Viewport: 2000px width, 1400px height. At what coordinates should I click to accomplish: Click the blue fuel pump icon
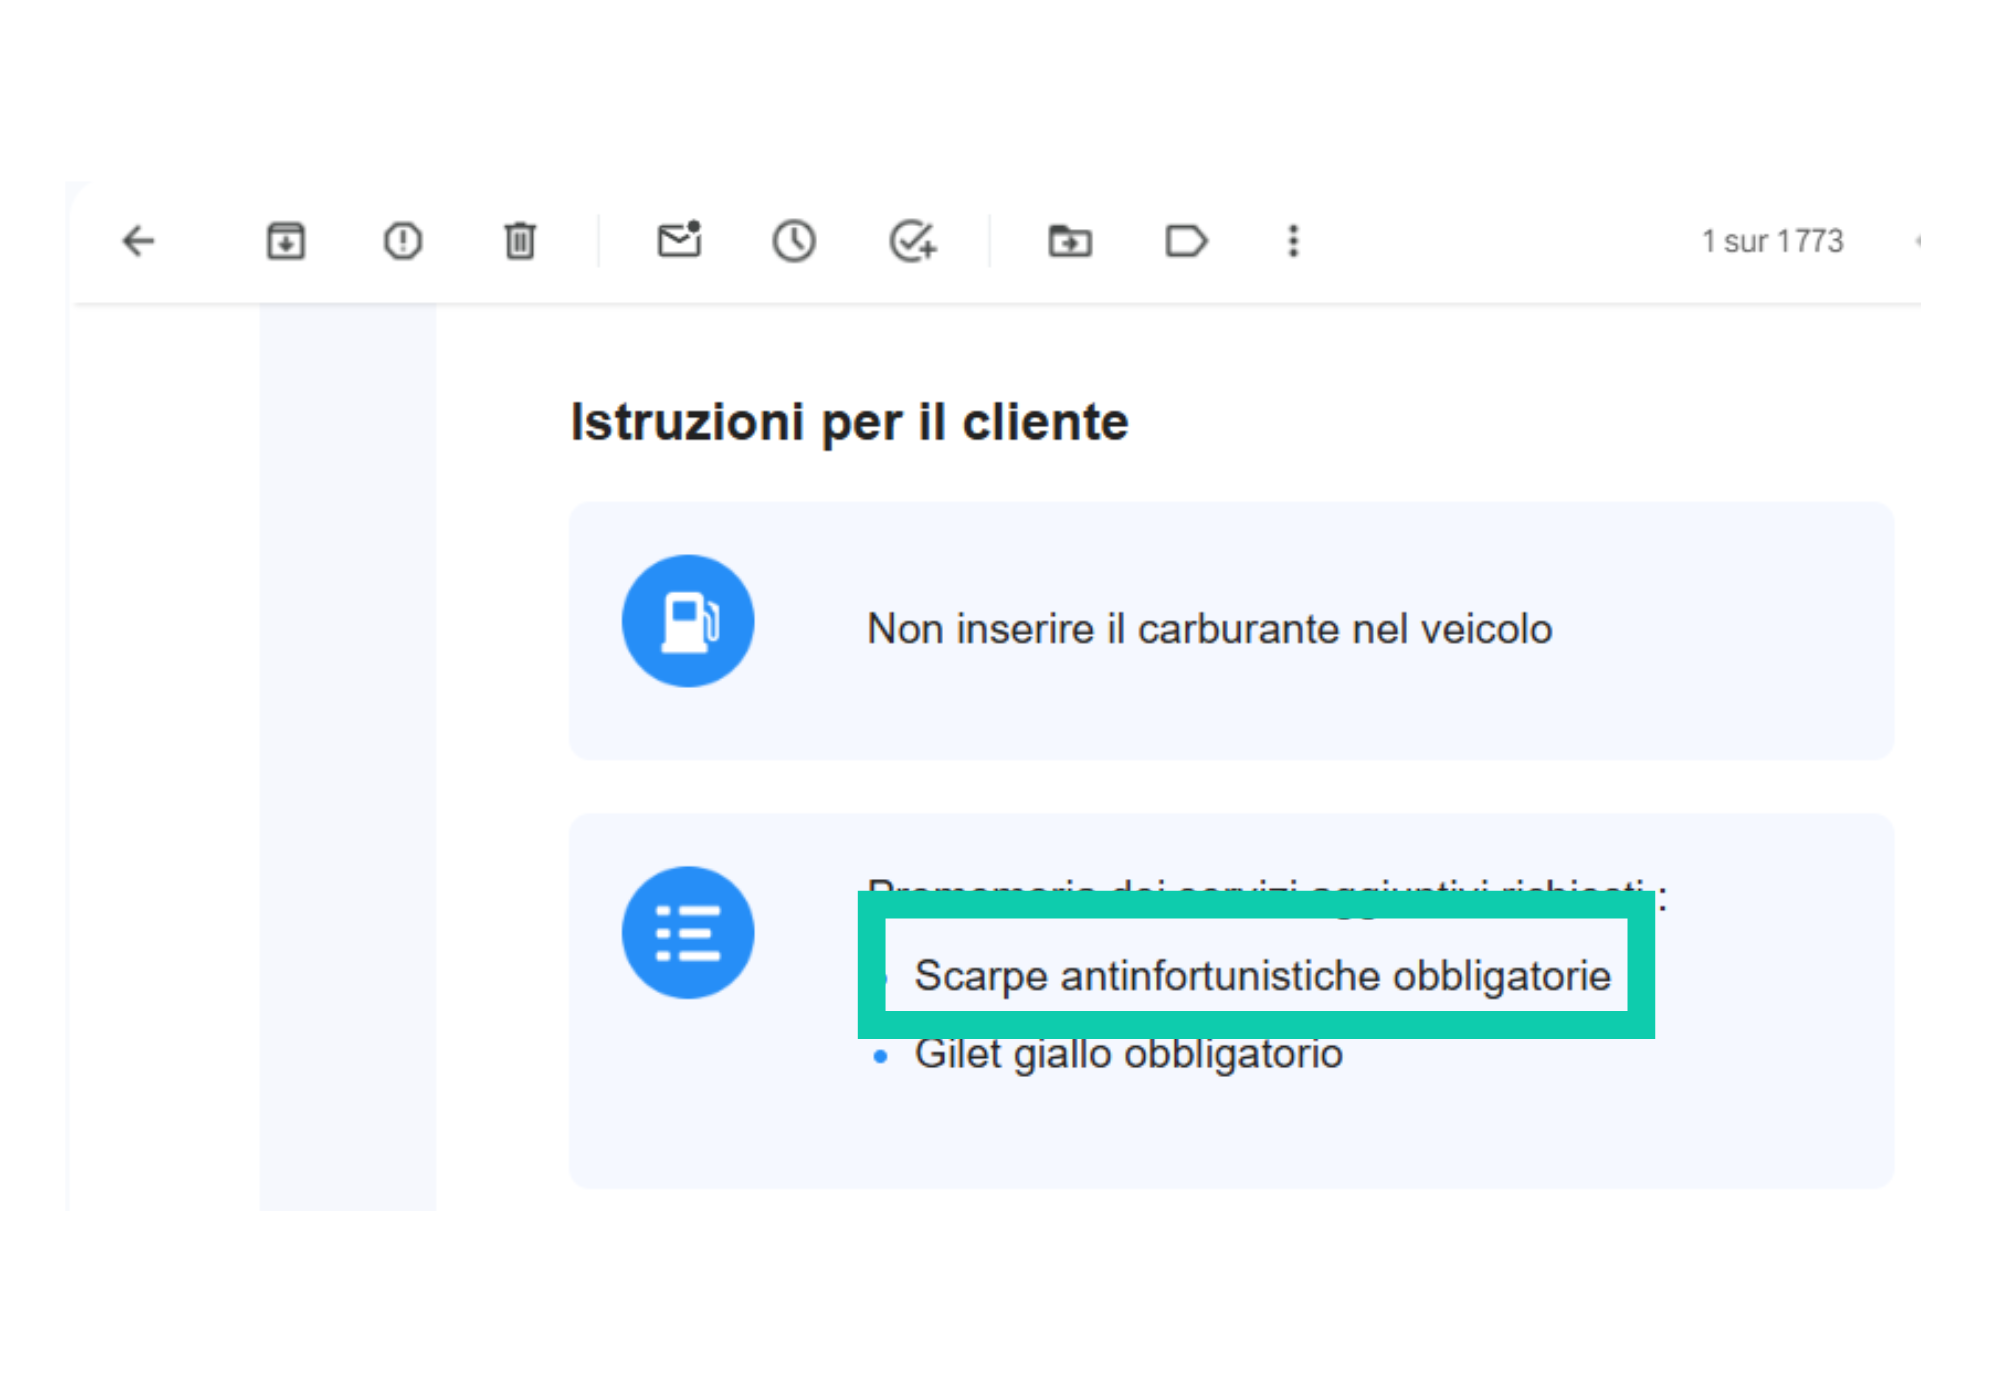coord(688,621)
